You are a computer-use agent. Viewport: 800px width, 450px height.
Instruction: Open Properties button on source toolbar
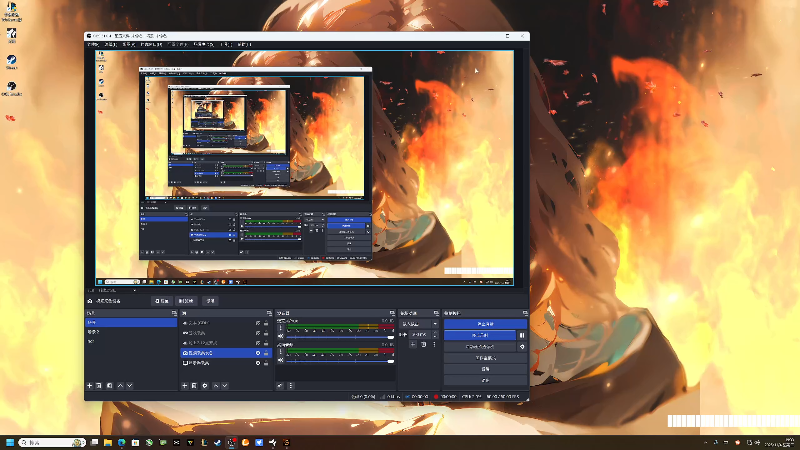tap(162, 301)
